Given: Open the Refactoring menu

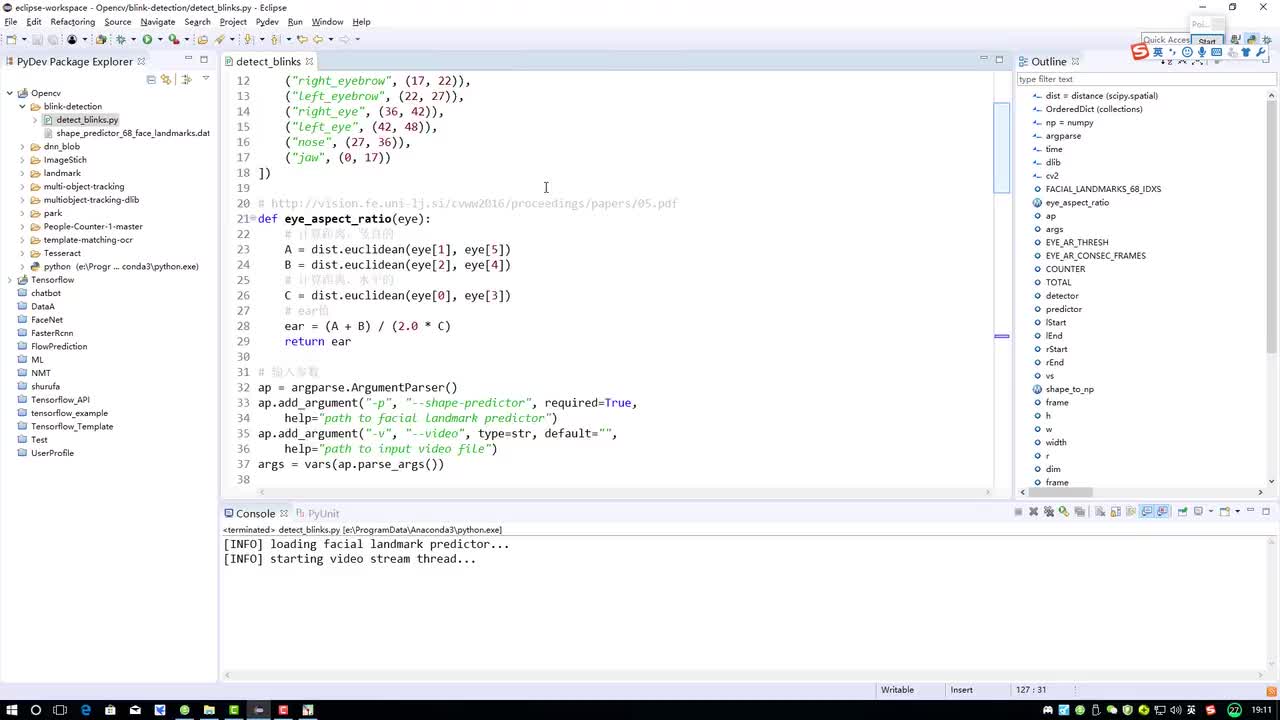Looking at the screenshot, I should point(72,22).
